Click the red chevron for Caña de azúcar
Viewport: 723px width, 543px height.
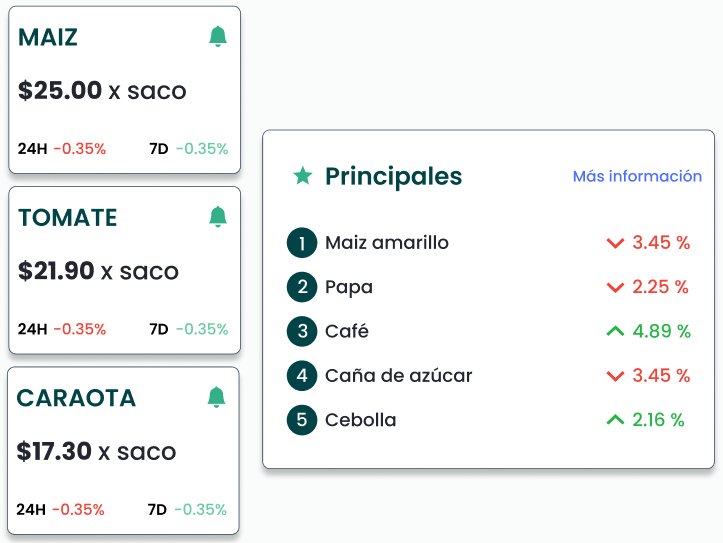[x=615, y=376]
